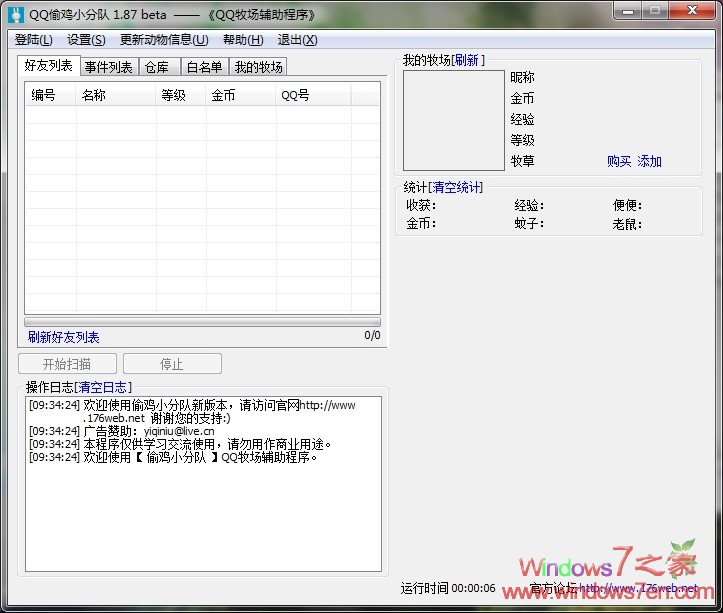Click the 刷新好友列表 link
723x613 pixels.
pos(64,337)
